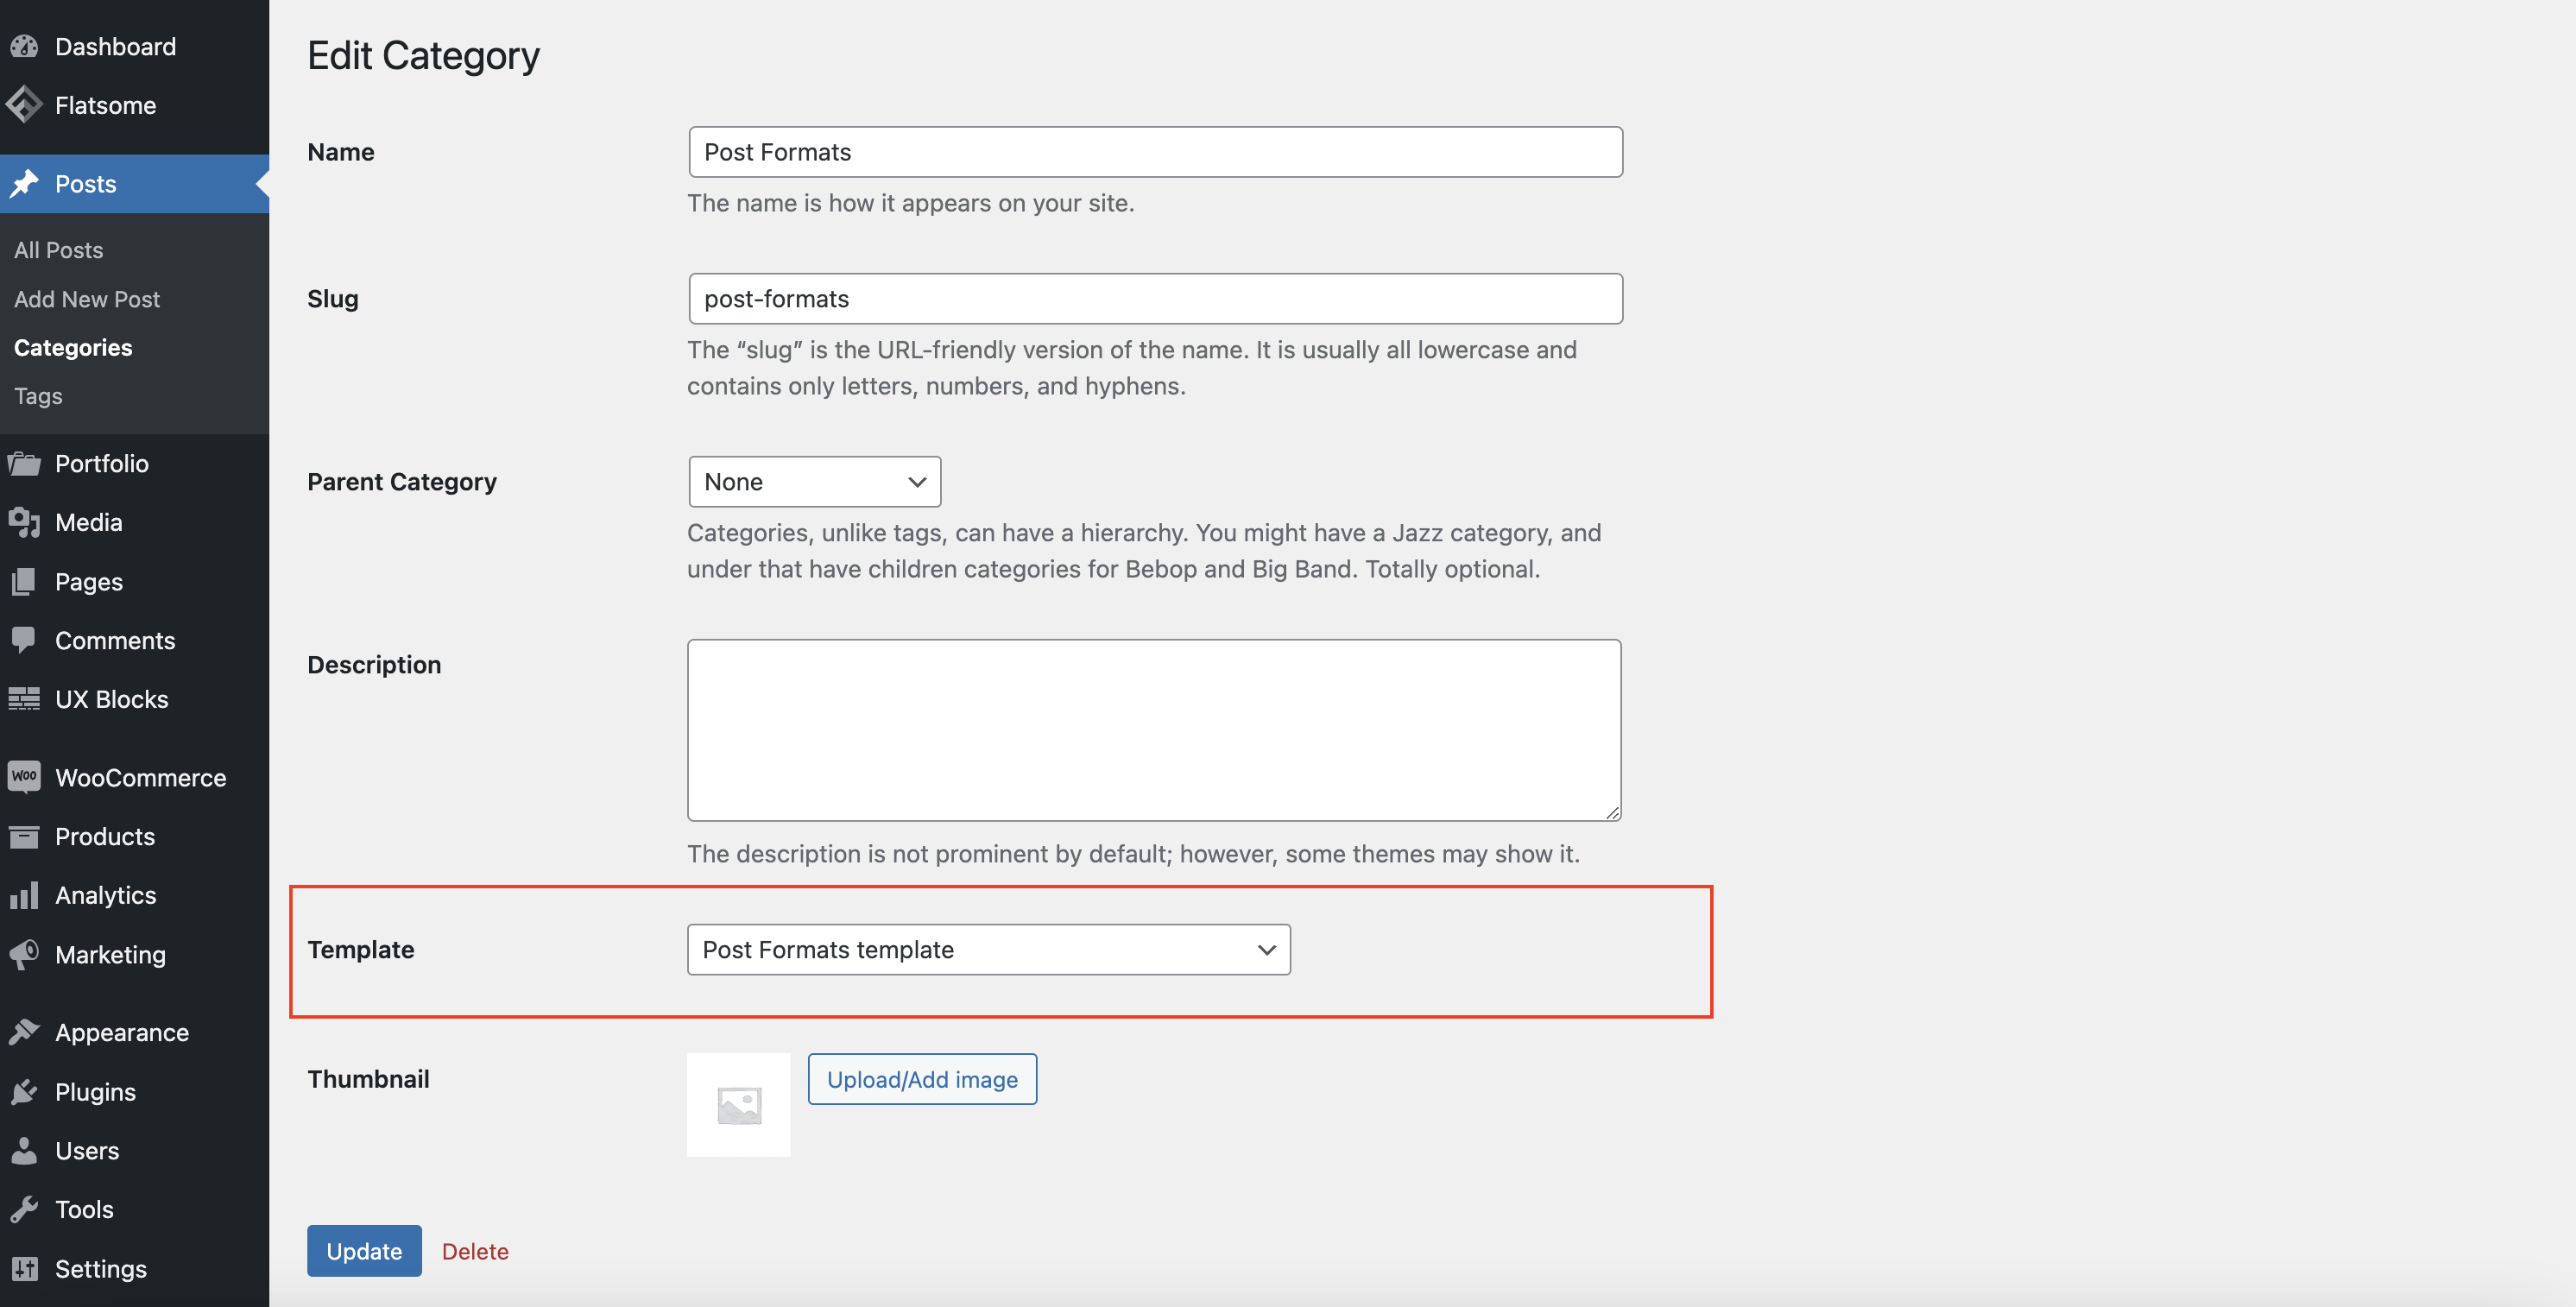Expand the Post Formats template dropdown
Image resolution: width=2576 pixels, height=1307 pixels.
pyautogui.click(x=988, y=950)
